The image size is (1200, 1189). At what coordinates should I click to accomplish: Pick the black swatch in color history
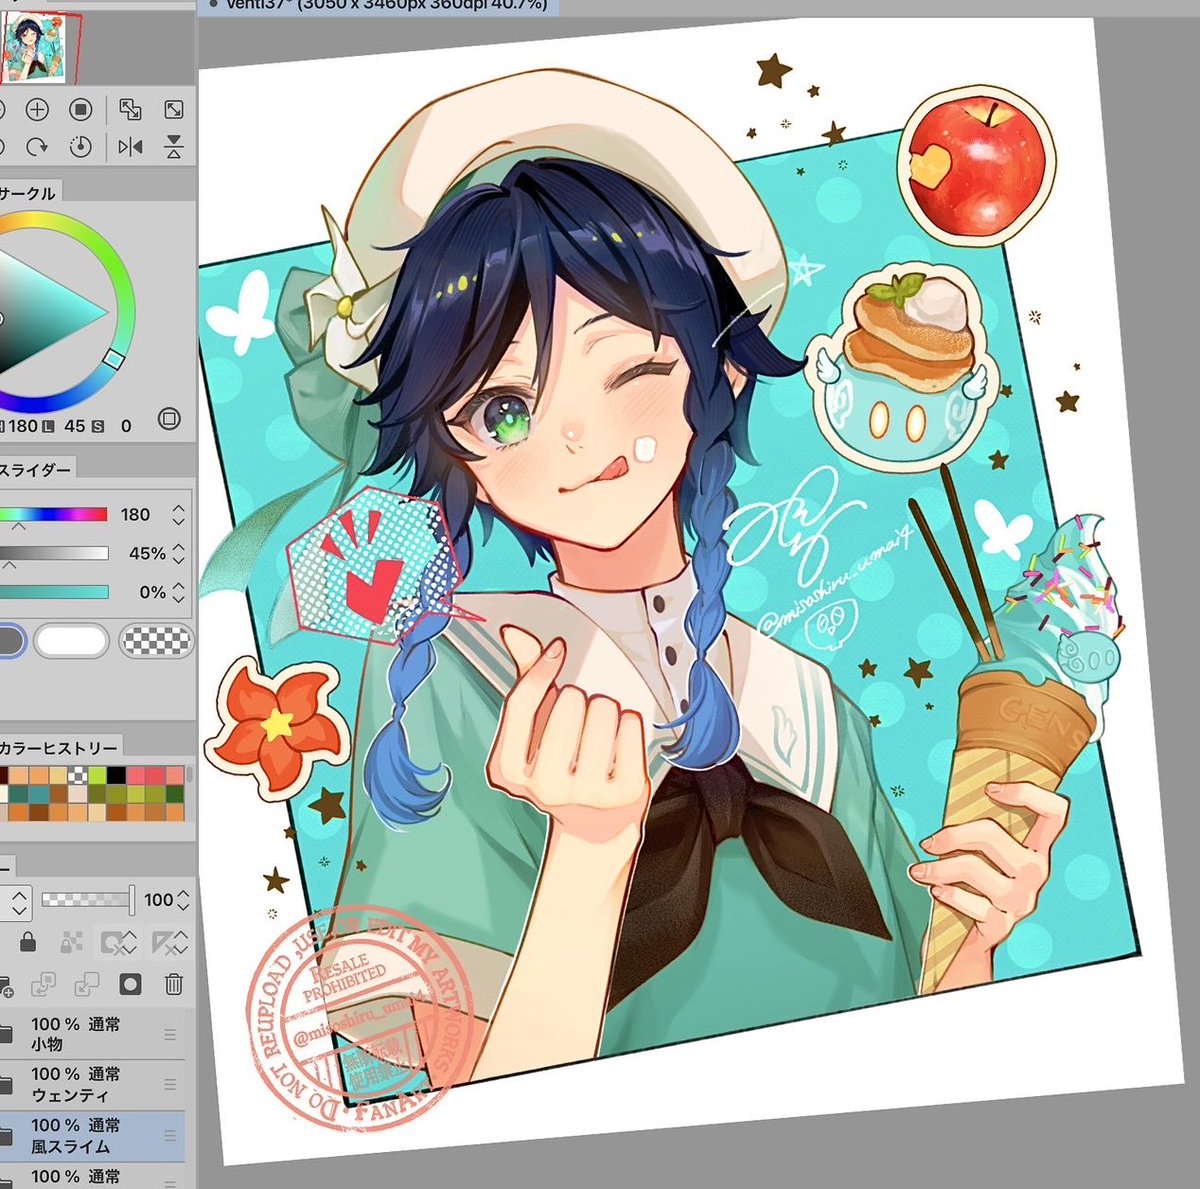(117, 776)
